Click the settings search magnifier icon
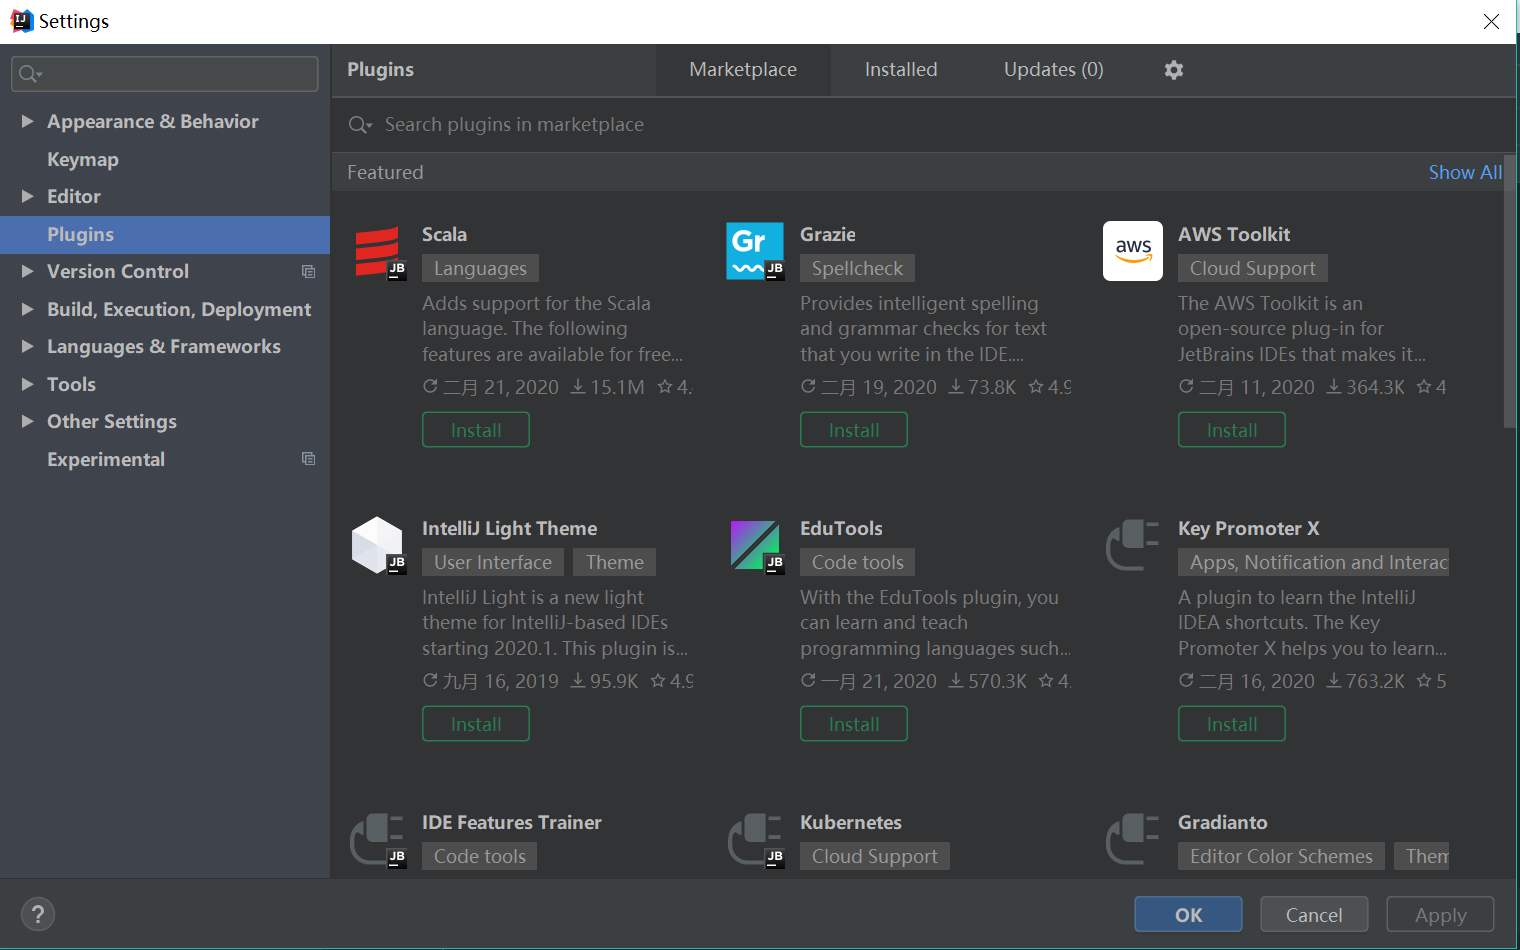 30,73
